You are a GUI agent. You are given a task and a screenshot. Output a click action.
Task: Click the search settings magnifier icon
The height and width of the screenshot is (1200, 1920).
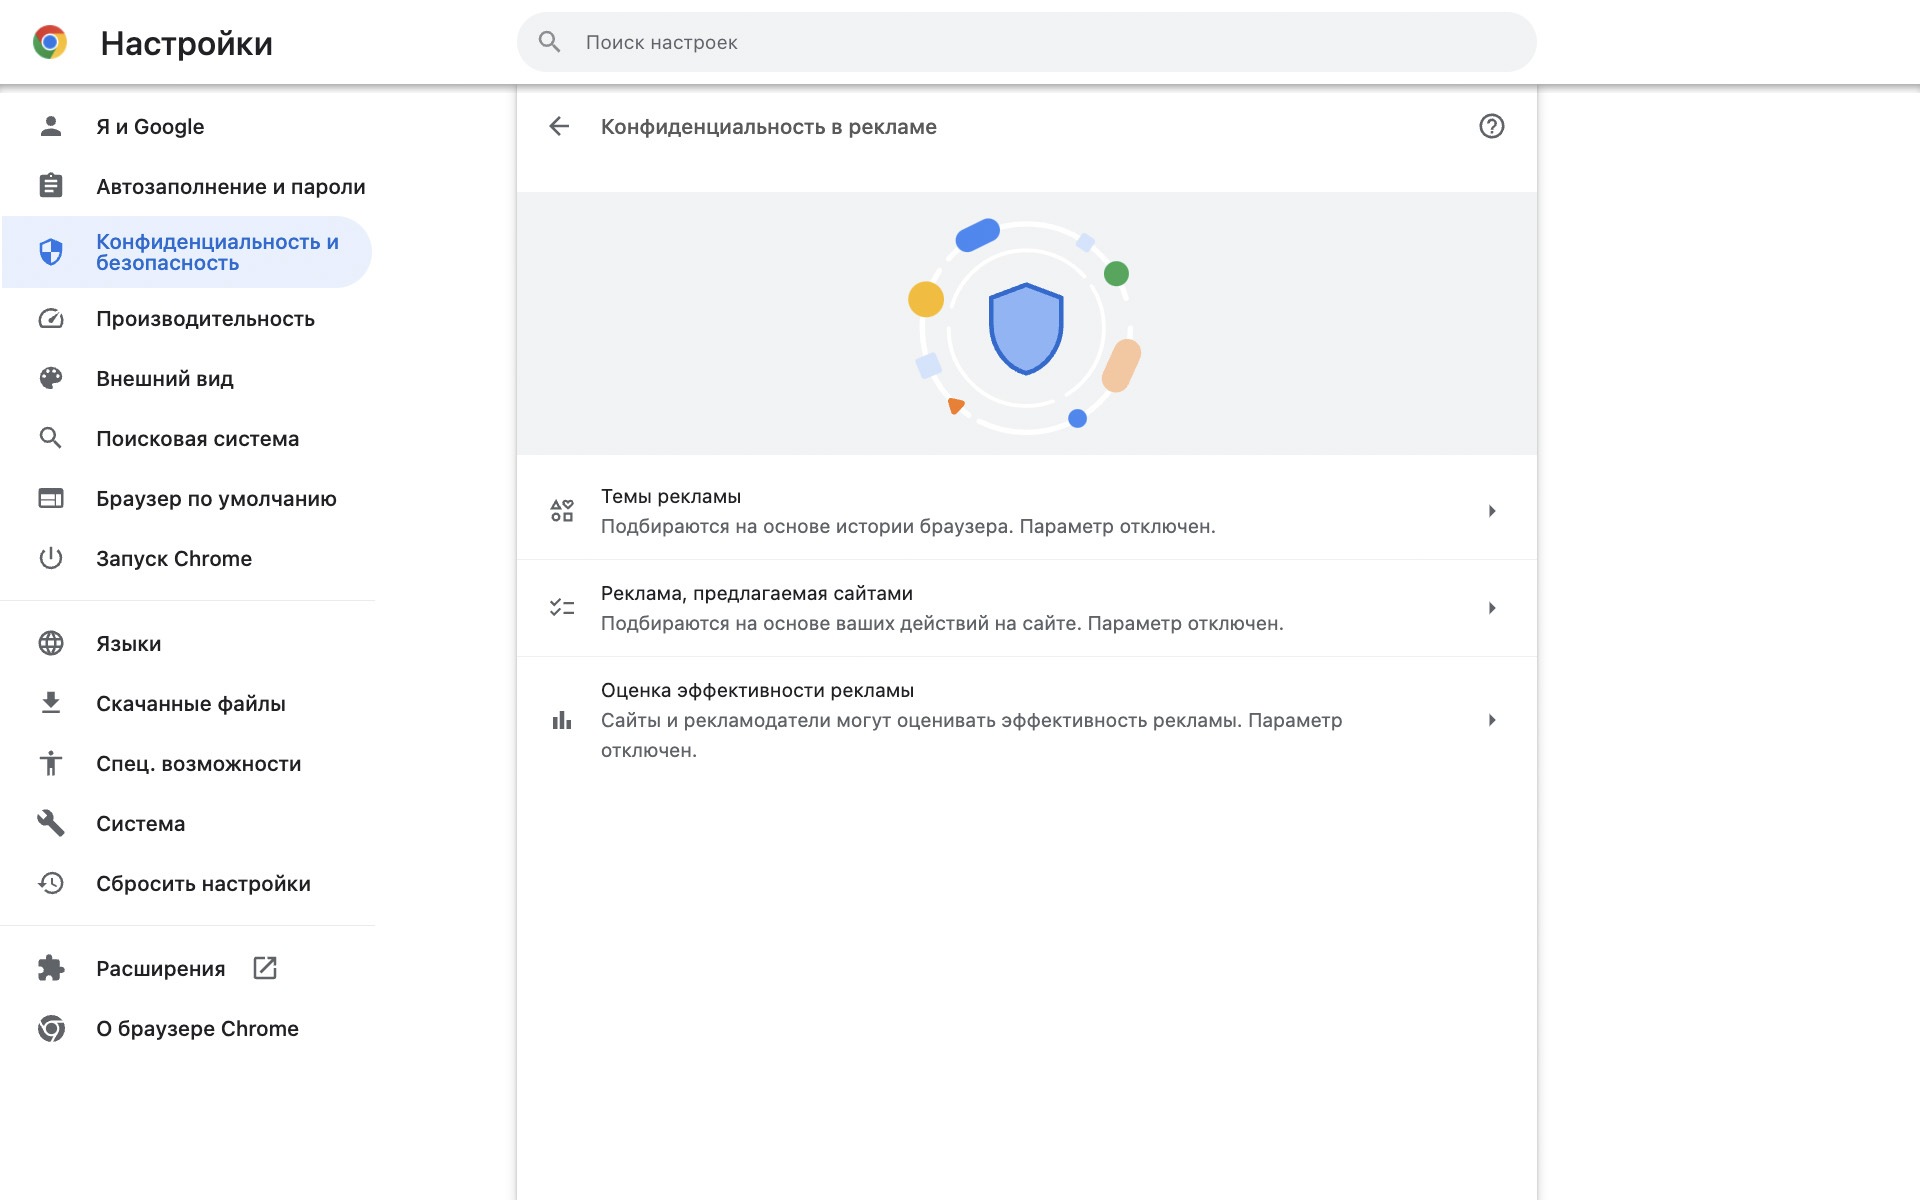(x=547, y=41)
